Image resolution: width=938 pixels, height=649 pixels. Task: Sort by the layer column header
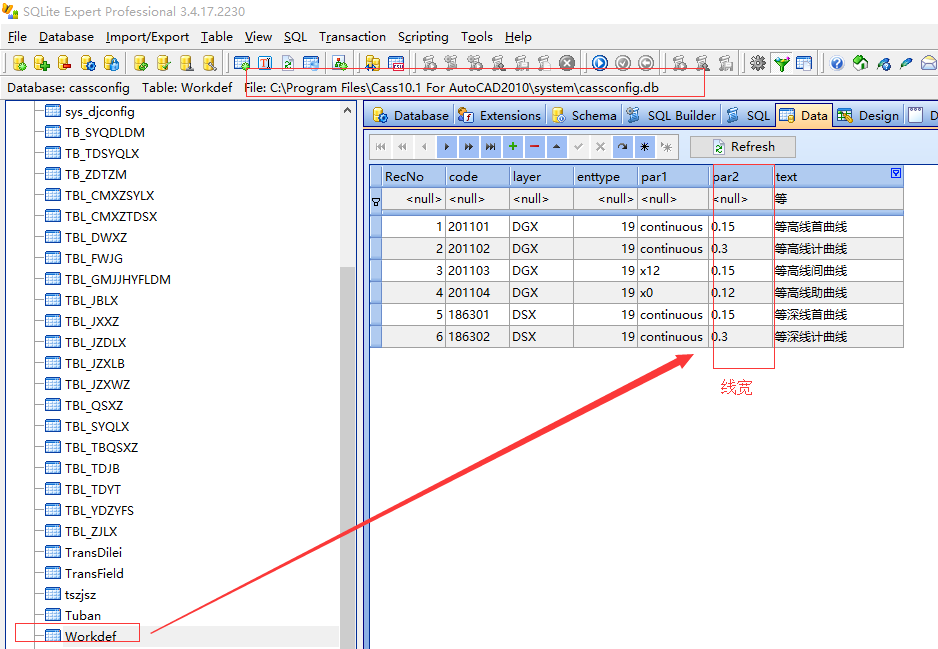coord(541,176)
